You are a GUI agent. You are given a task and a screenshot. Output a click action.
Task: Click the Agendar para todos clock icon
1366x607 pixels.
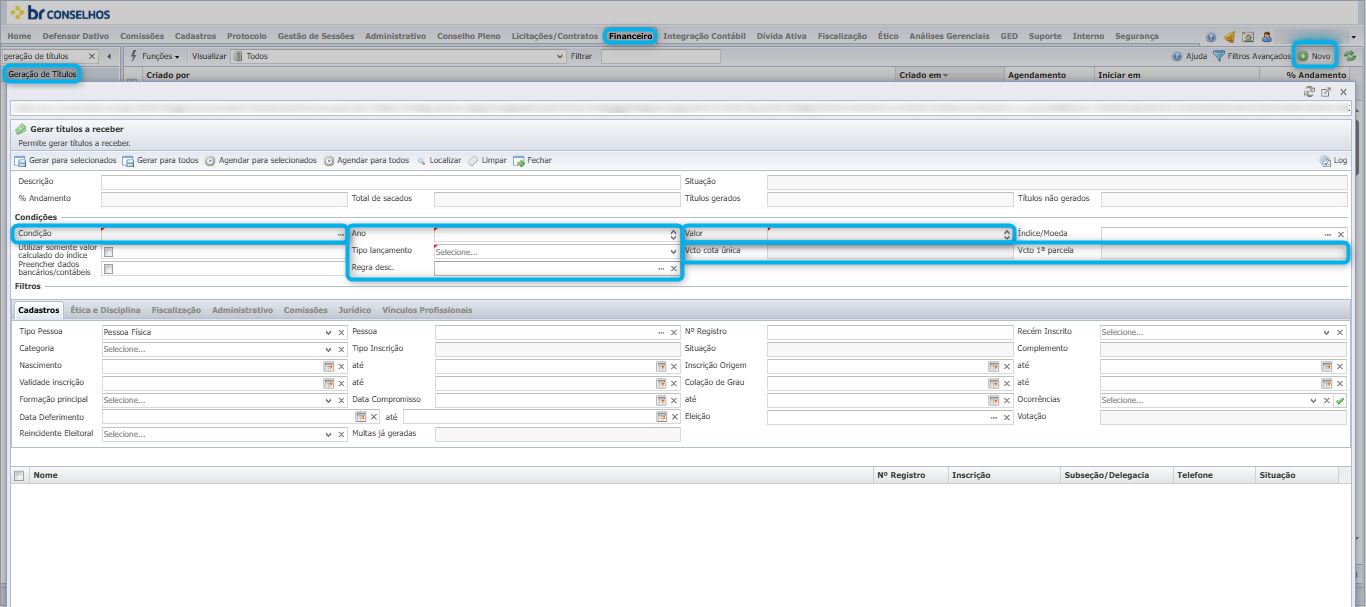click(x=329, y=160)
